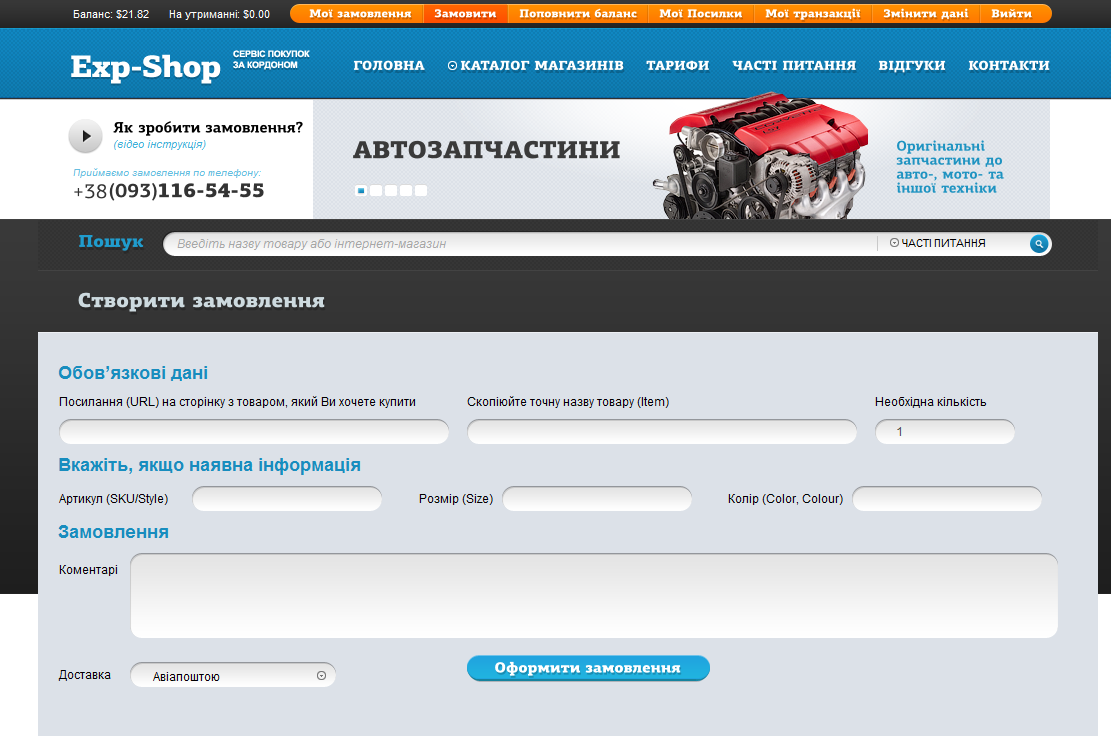
Task: Expand Каталог магазинів menu
Action: pos(536,65)
